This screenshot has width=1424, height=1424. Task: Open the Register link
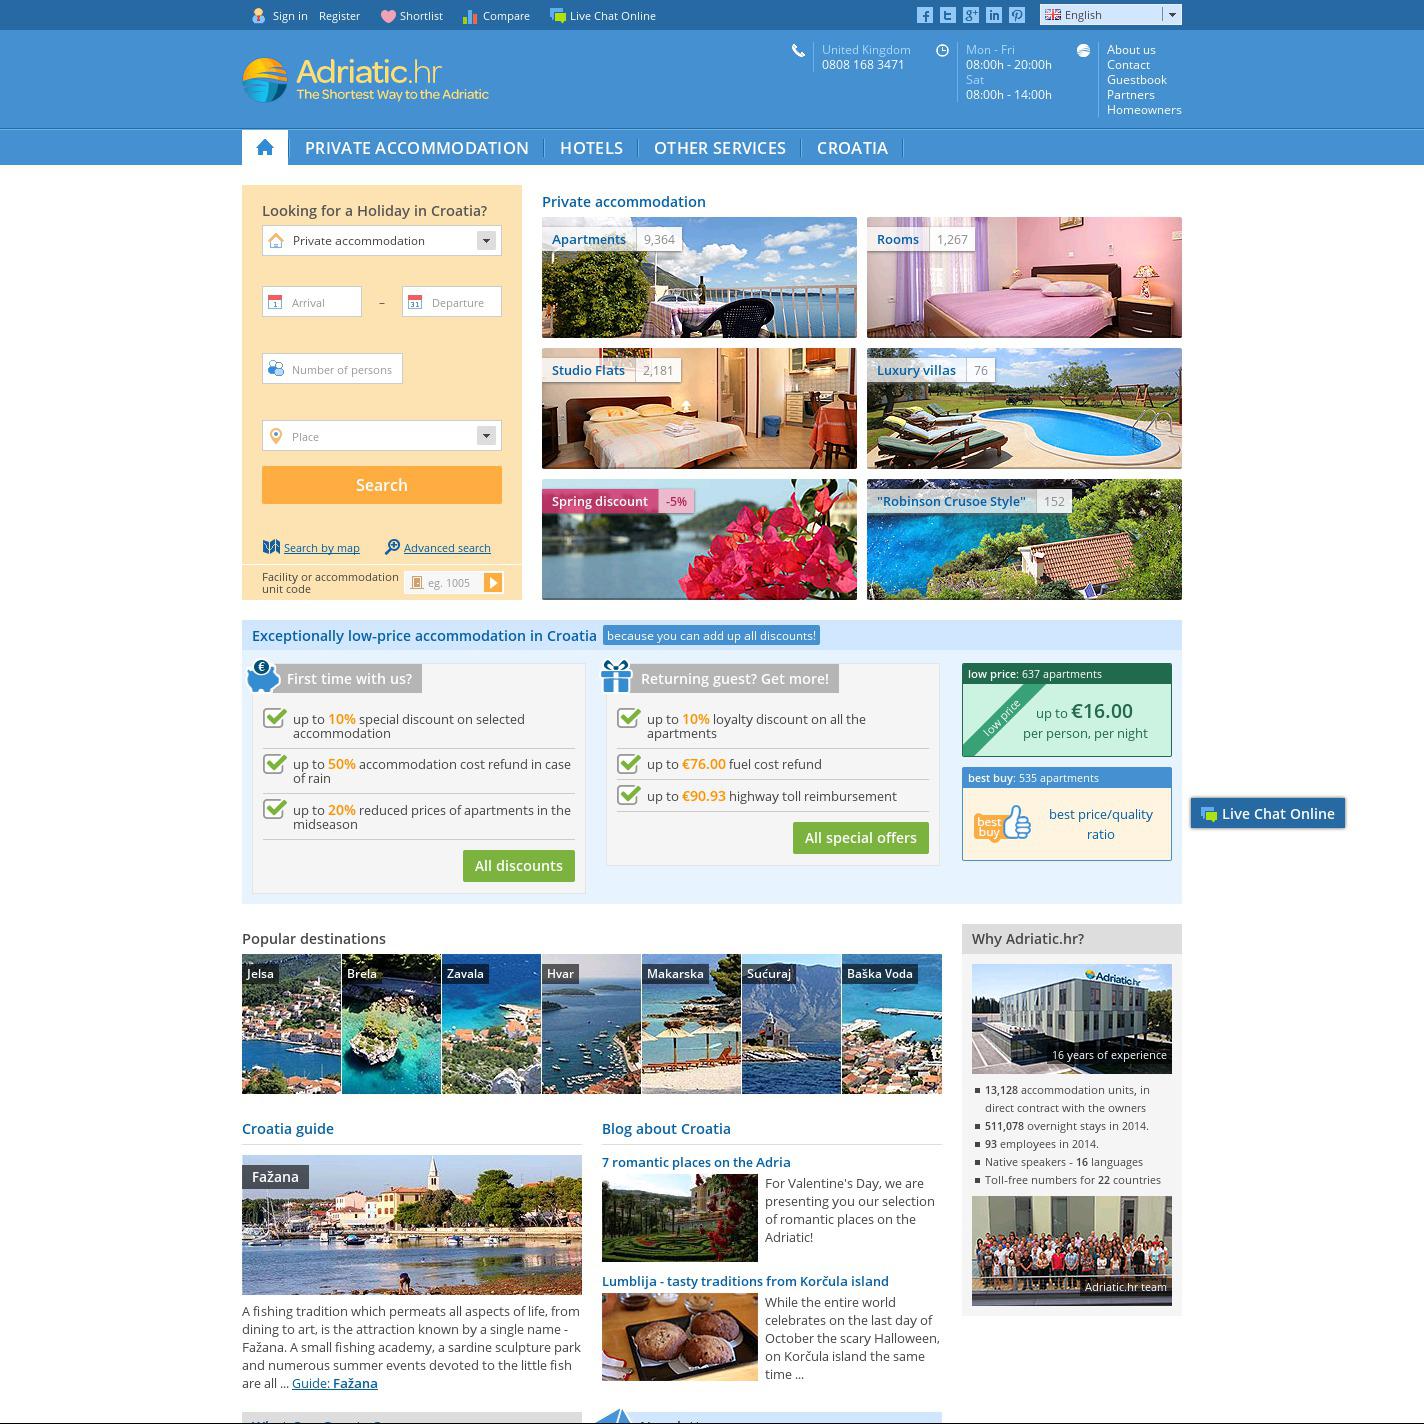point(339,16)
